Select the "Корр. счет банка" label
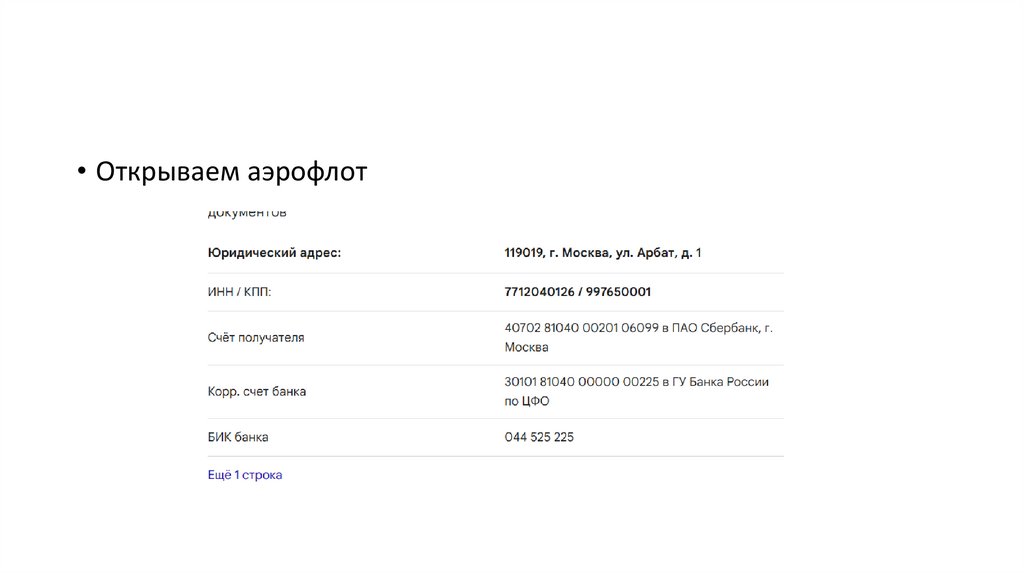Screen dimensions: 1024x574 pyautogui.click(x=257, y=391)
